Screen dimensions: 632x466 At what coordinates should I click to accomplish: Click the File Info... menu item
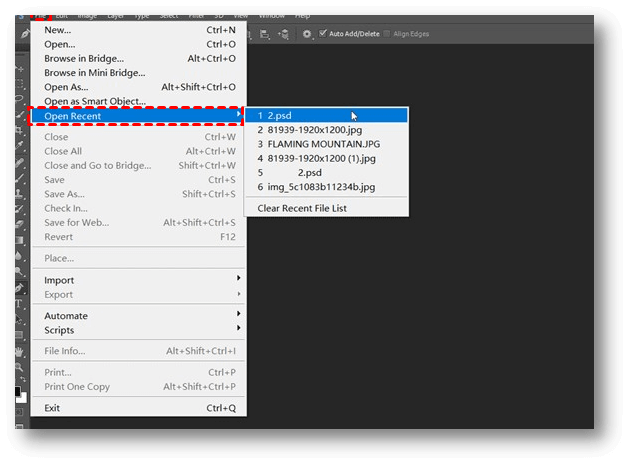pos(139,351)
